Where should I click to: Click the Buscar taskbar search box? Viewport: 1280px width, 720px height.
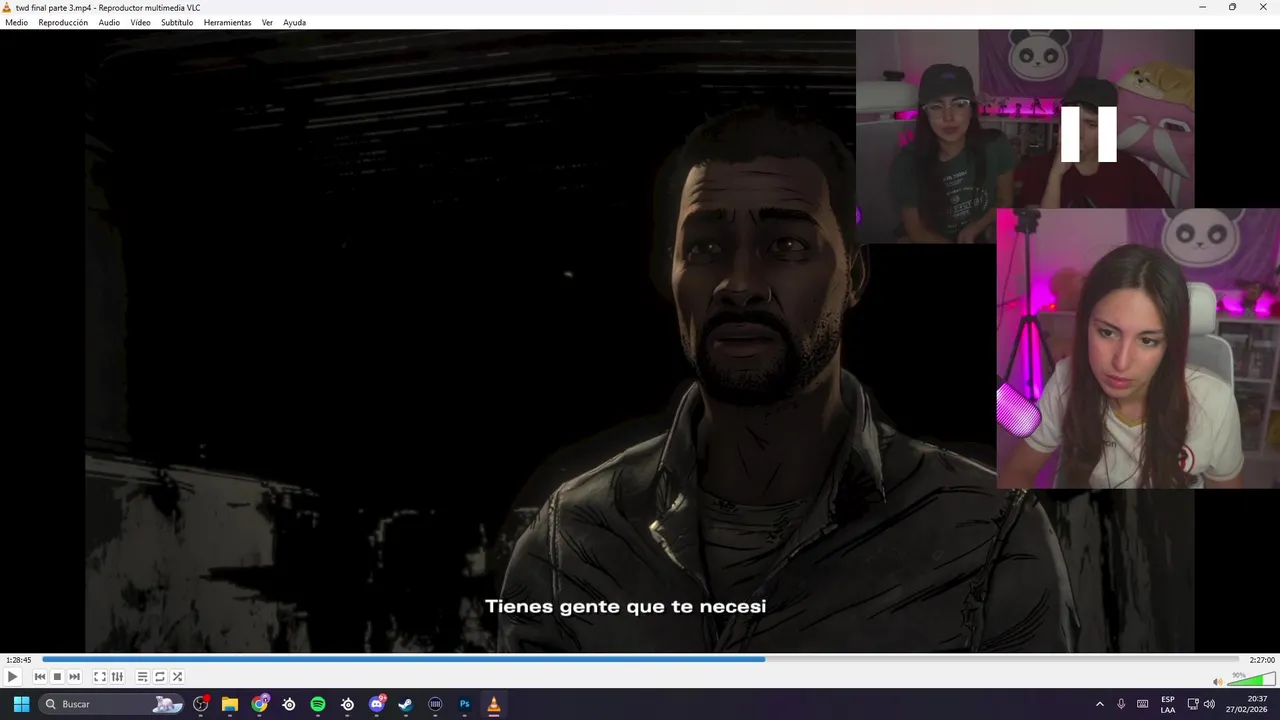coord(112,704)
